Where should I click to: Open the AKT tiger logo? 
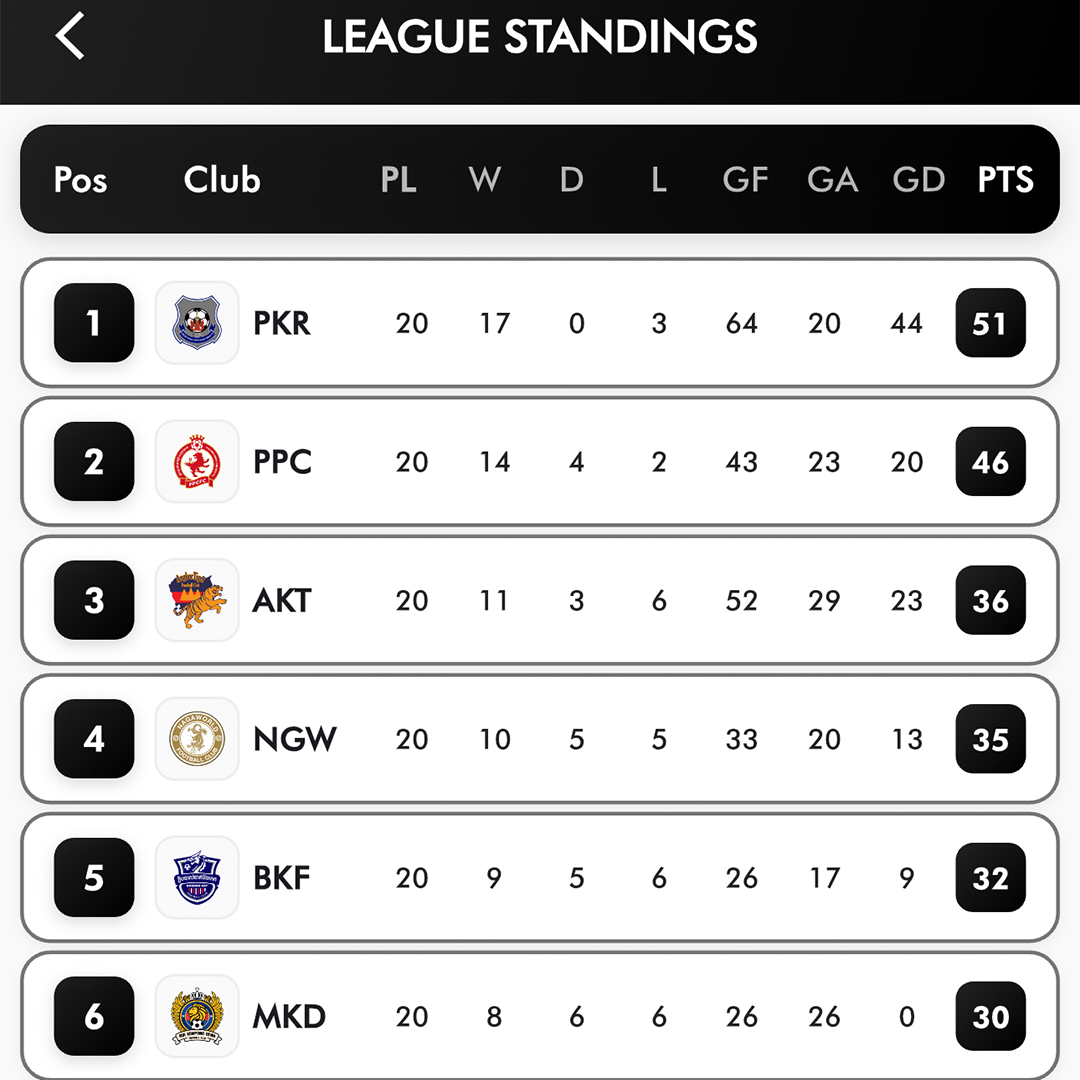point(197,600)
